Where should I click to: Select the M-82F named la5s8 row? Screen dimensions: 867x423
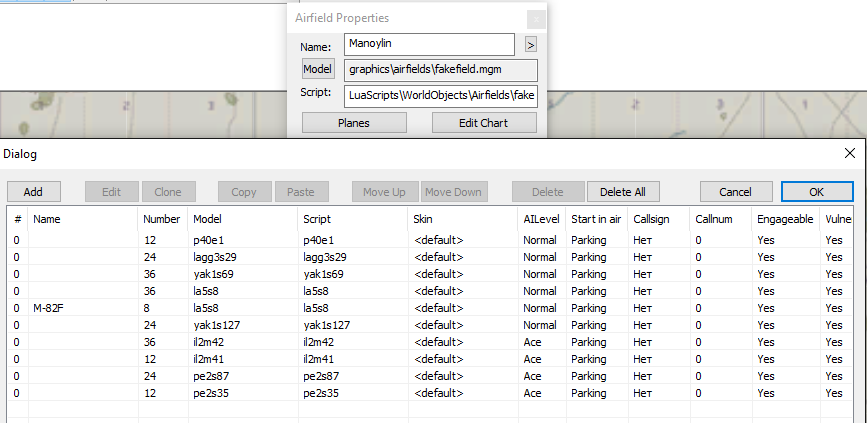(x=431, y=308)
